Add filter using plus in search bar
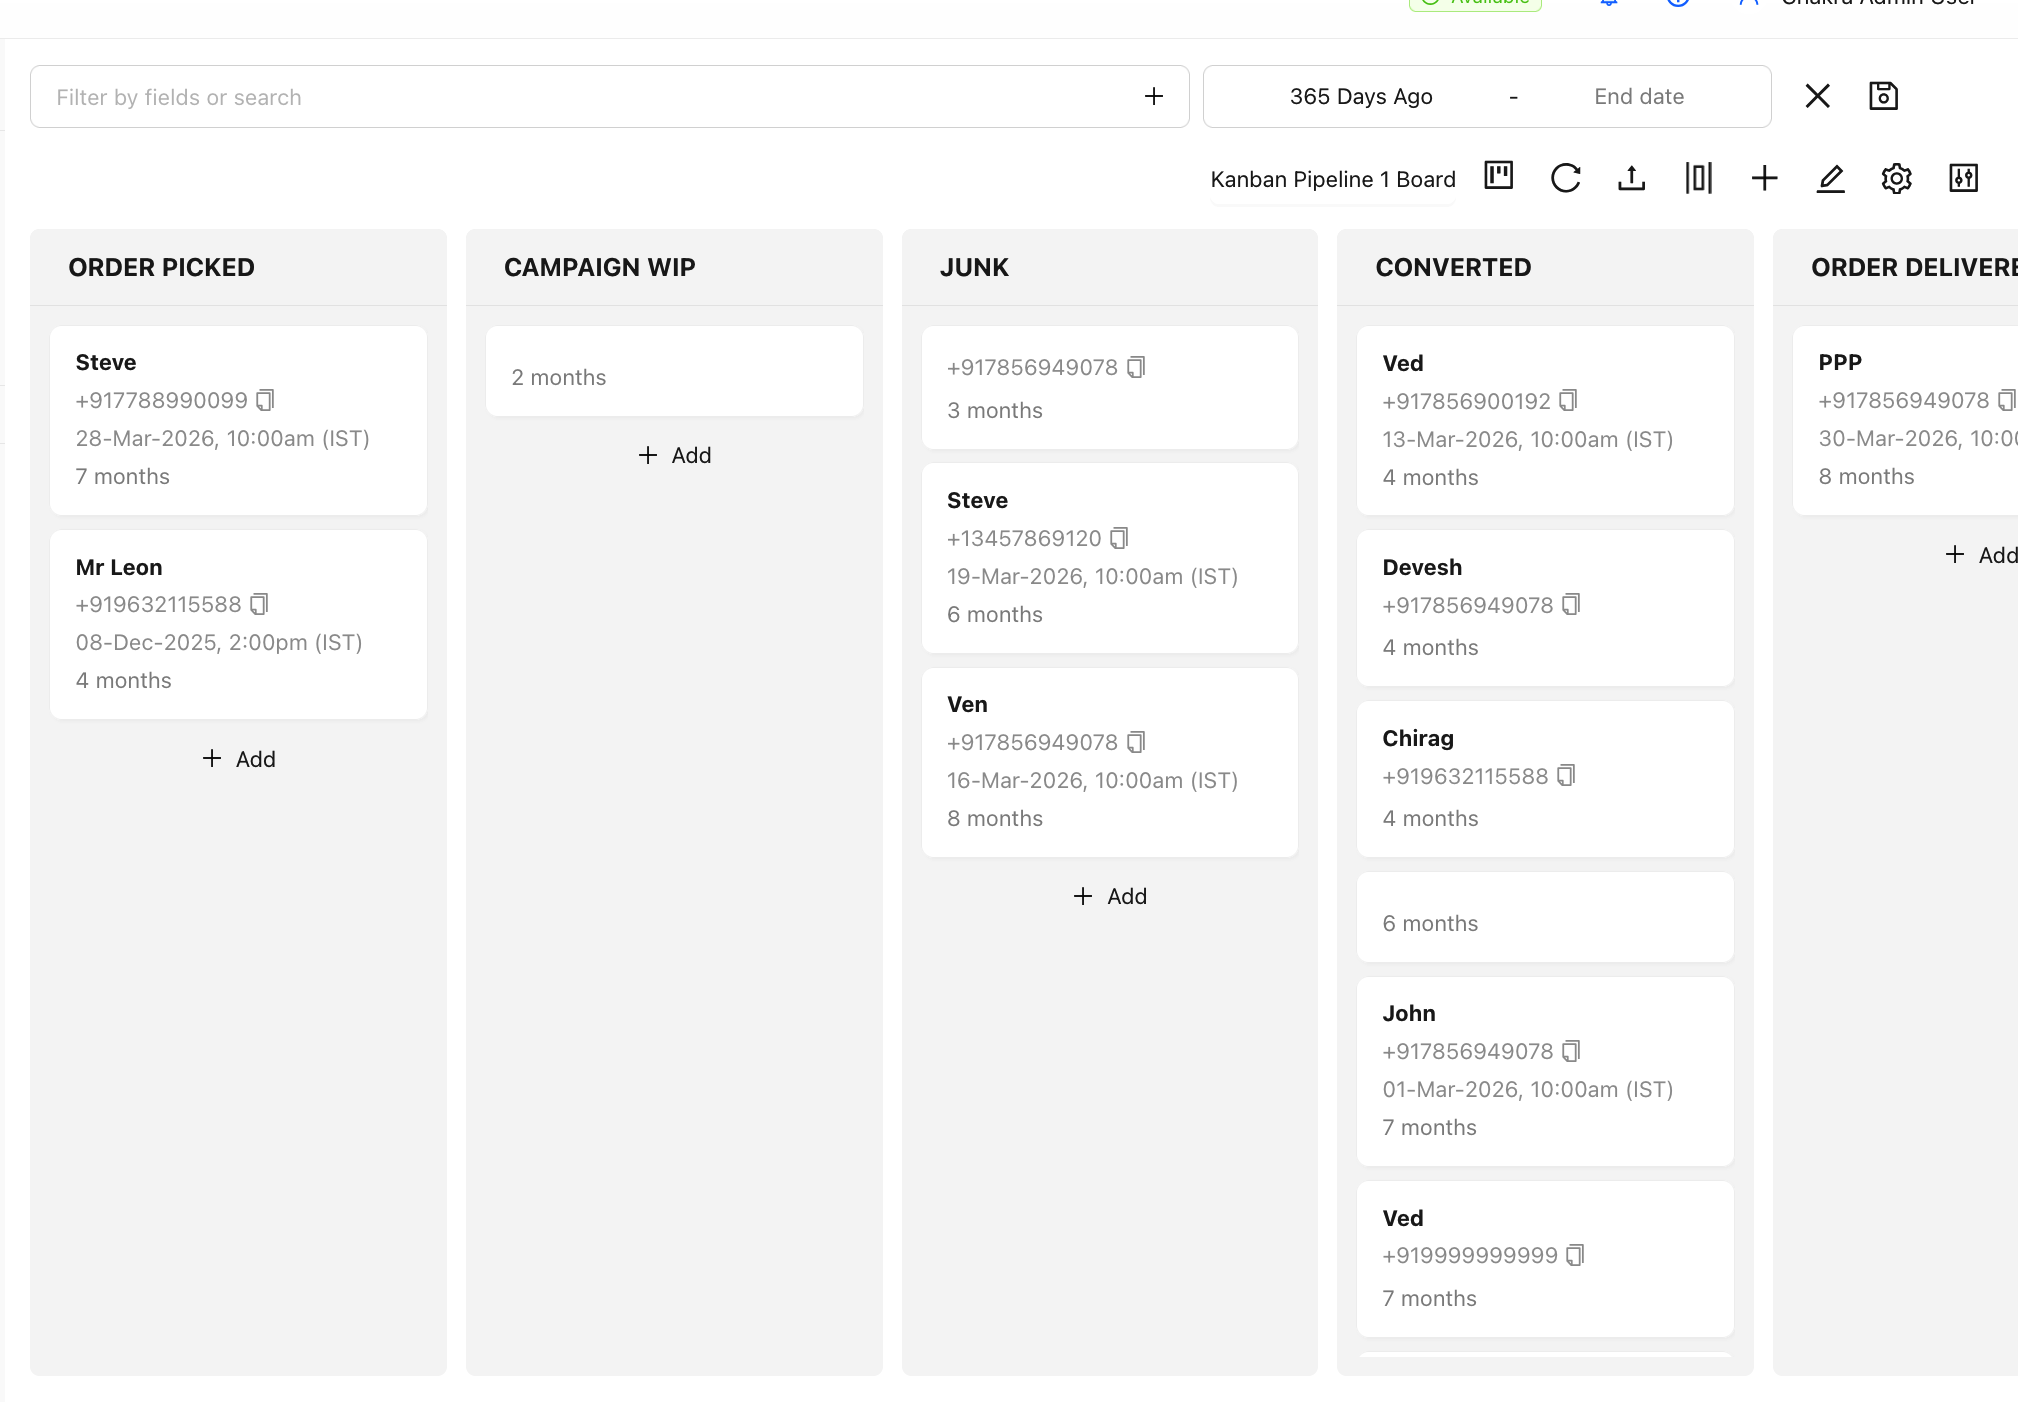Screen dimensions: 2018x1402 [x=1154, y=96]
